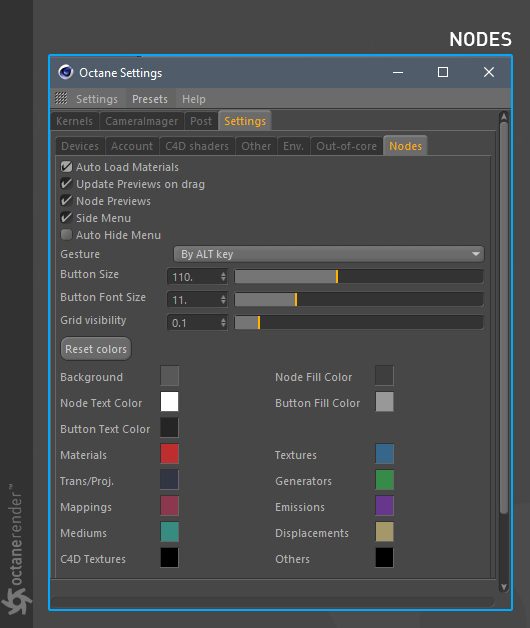Open the Out-of-core sub-tab
Screen dimensions: 530x628
tap(347, 146)
